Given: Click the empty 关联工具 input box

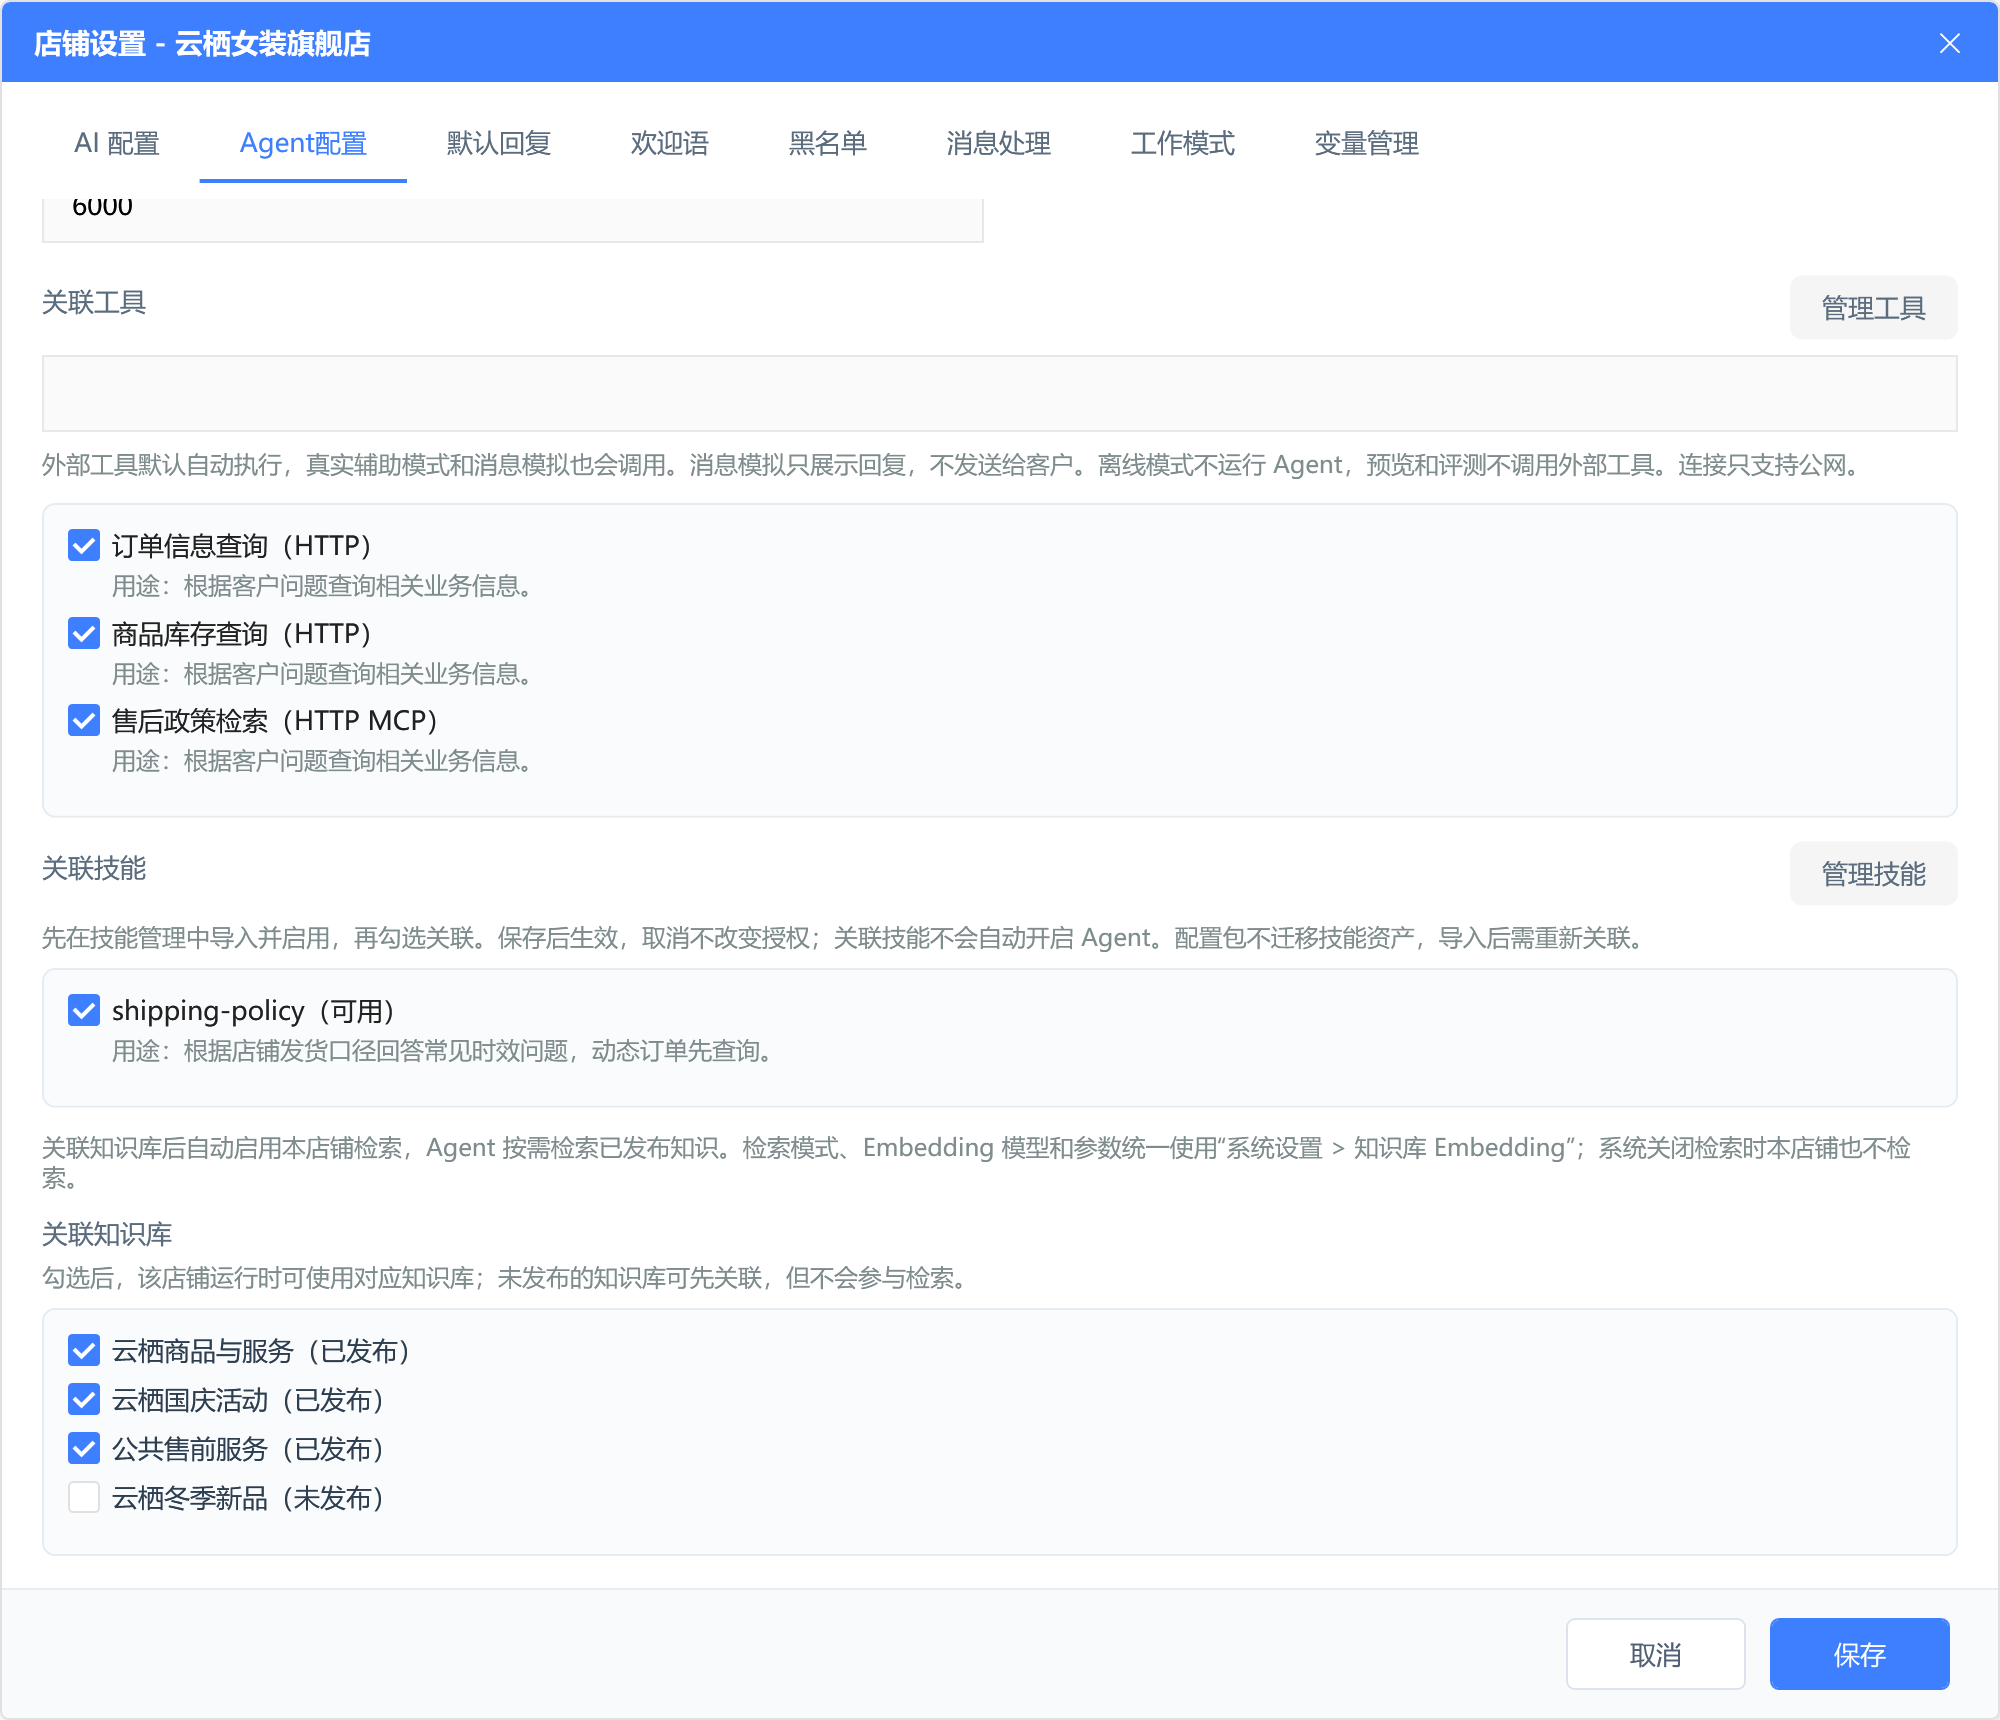Looking at the screenshot, I should click(999, 393).
